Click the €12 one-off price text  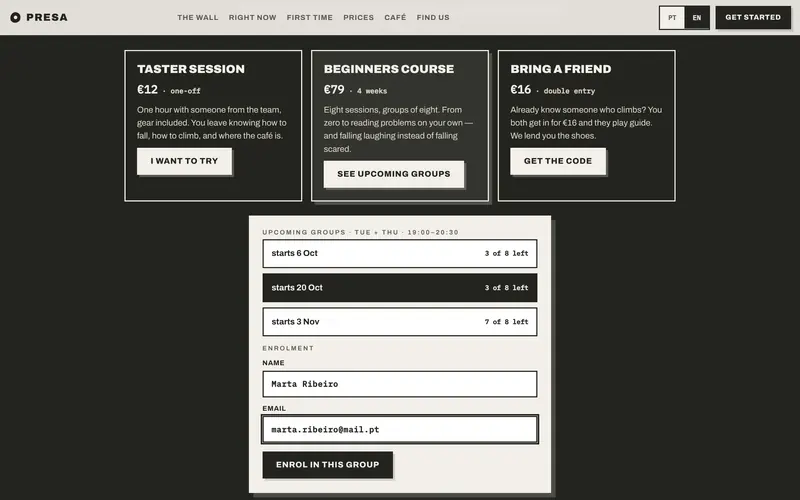click(169, 90)
